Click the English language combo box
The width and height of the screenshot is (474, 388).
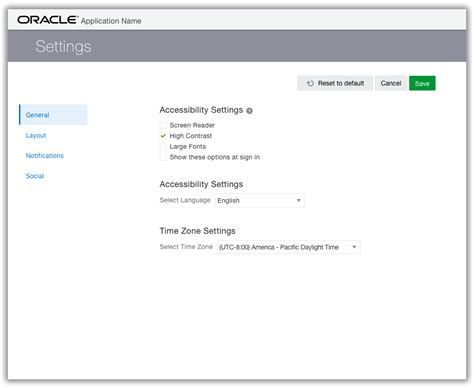pos(260,200)
